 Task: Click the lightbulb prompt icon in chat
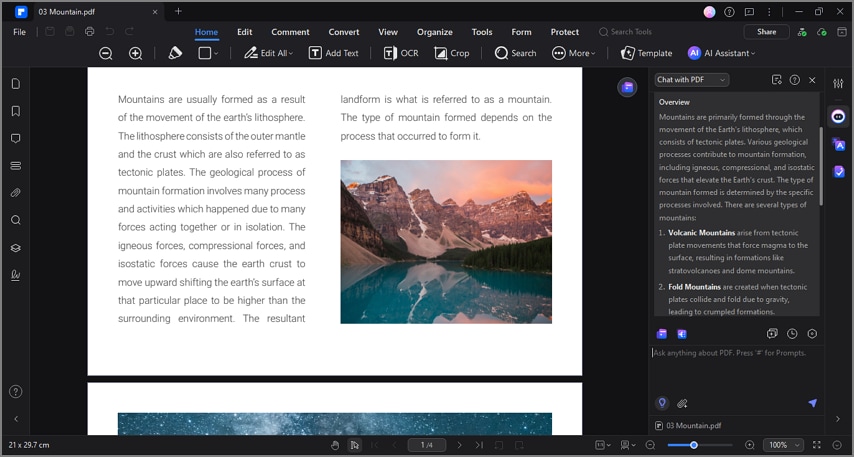[662, 403]
